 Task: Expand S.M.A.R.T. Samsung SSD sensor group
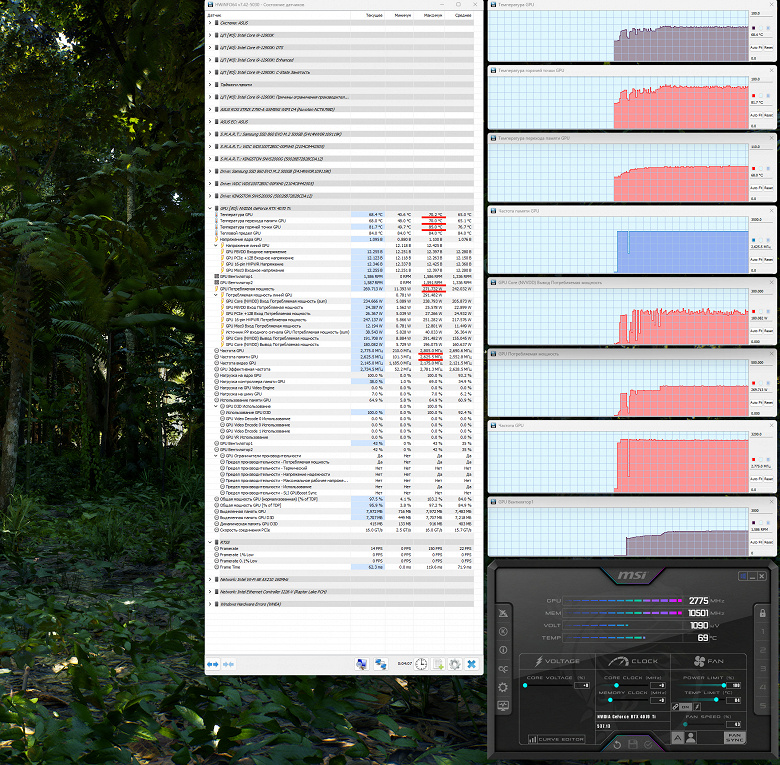click(x=210, y=134)
